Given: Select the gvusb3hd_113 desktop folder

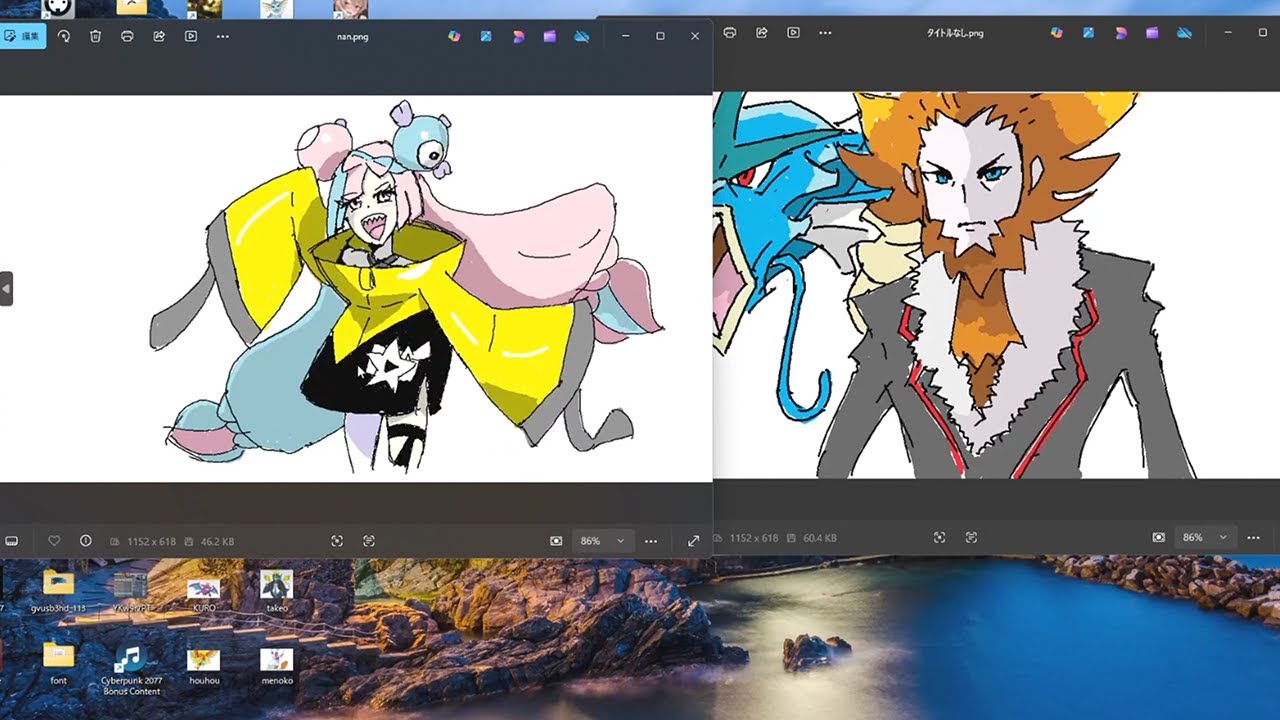Looking at the screenshot, I should (x=58, y=591).
